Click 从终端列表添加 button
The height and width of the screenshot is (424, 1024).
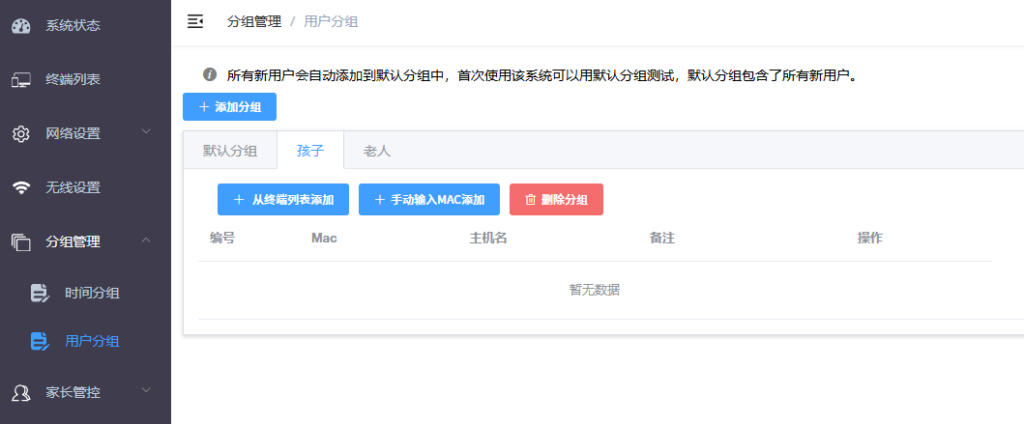[x=283, y=200]
